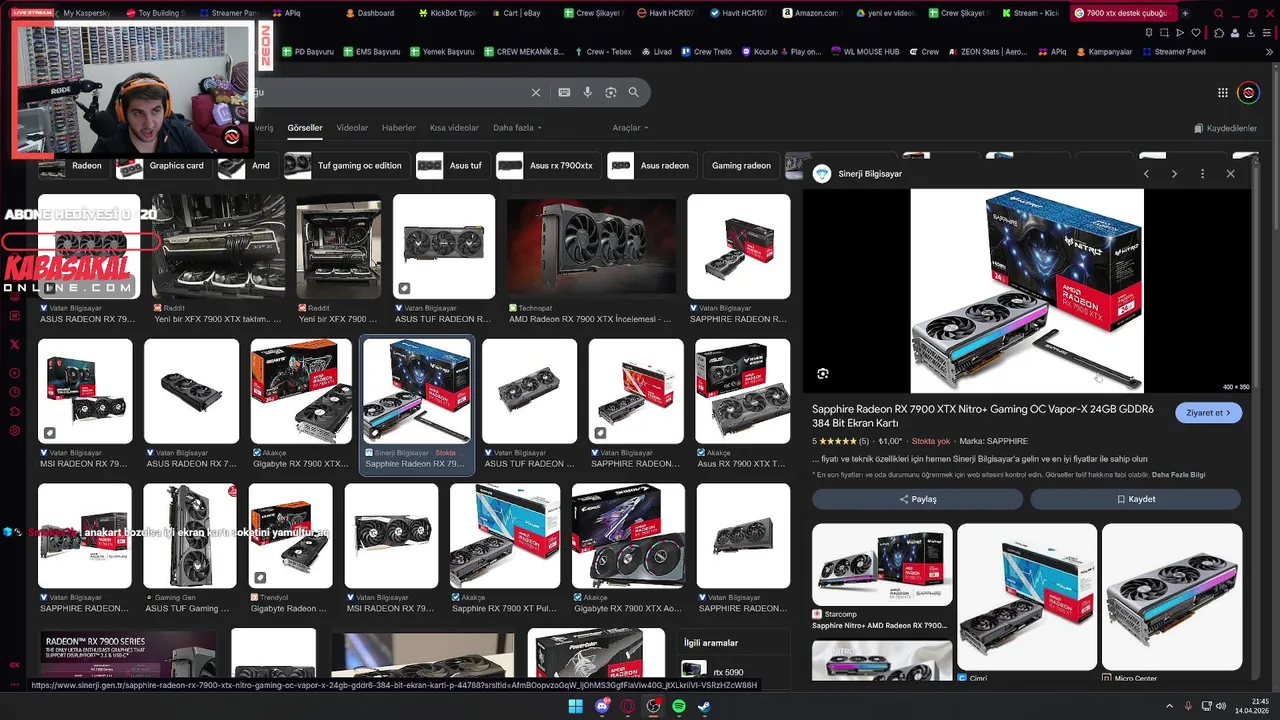
Task: Filter results by Asus tuf chip
Action: (451, 166)
